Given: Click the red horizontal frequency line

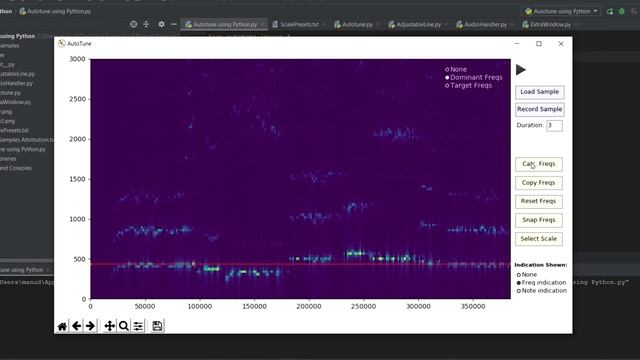Looking at the screenshot, I should [300, 264].
